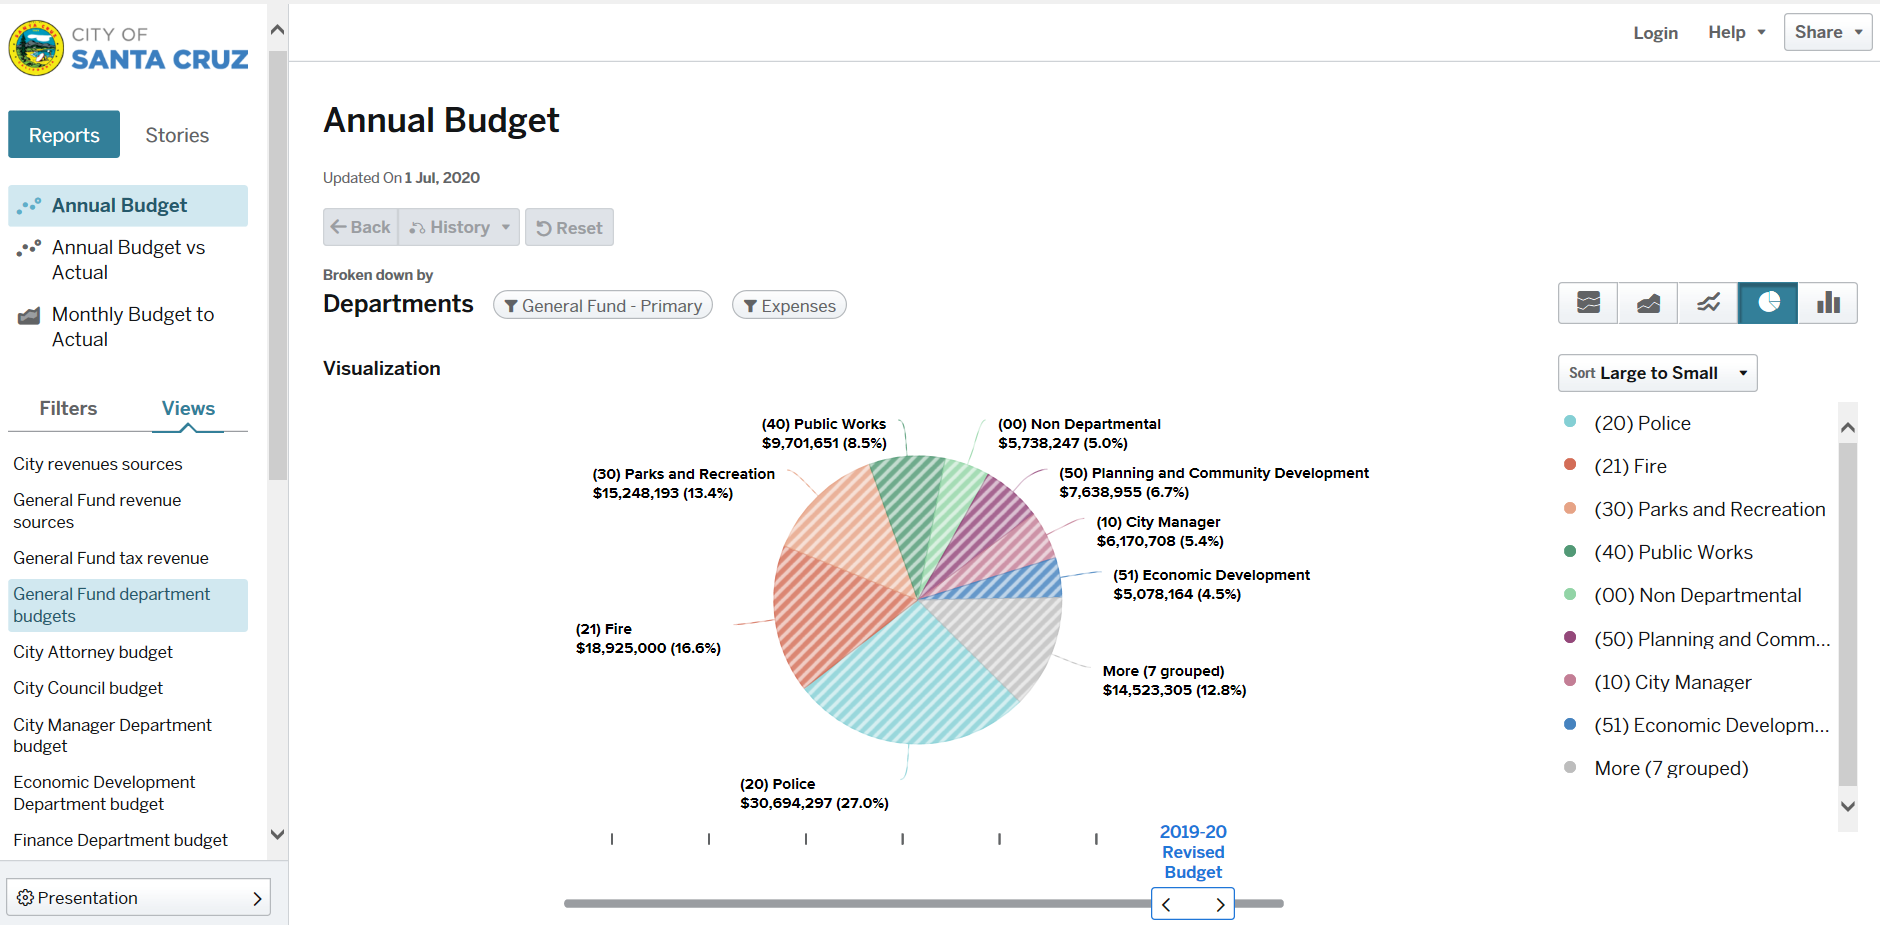Click the Reset button

(x=569, y=228)
